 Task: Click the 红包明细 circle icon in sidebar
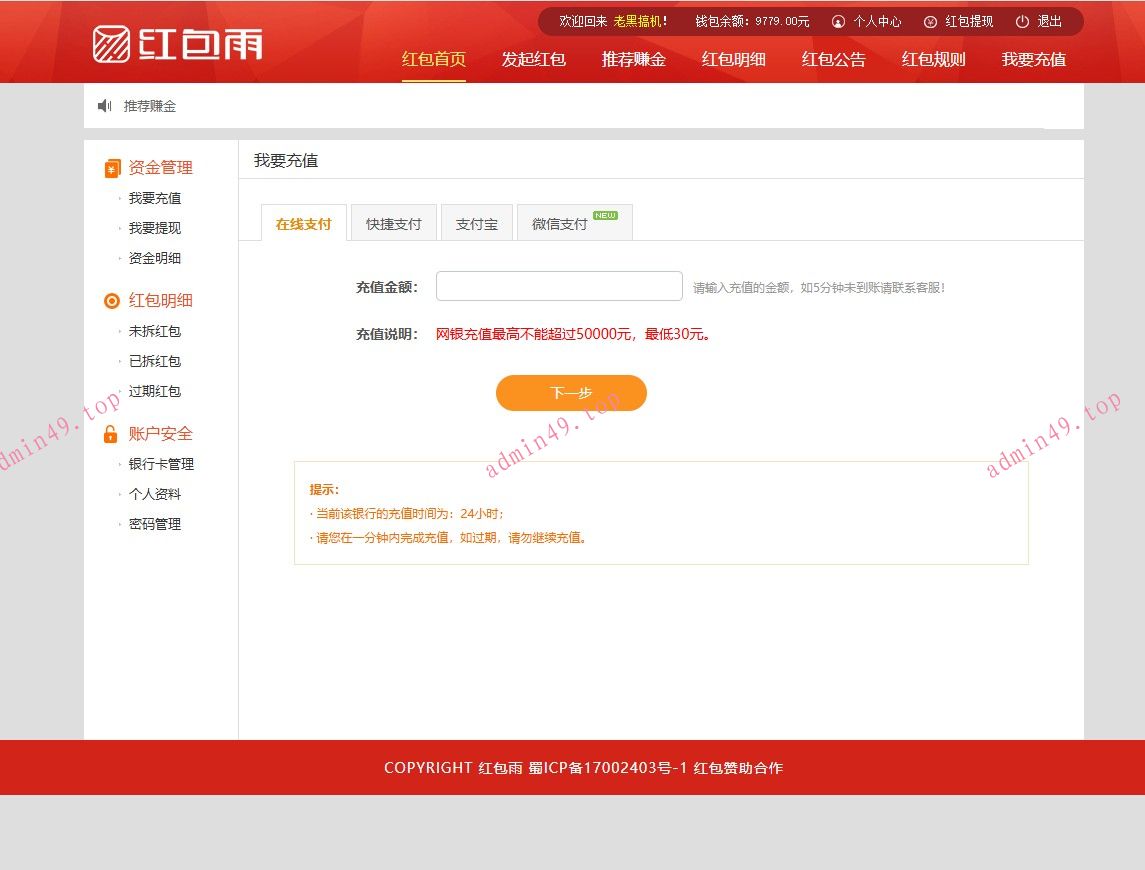click(x=110, y=300)
